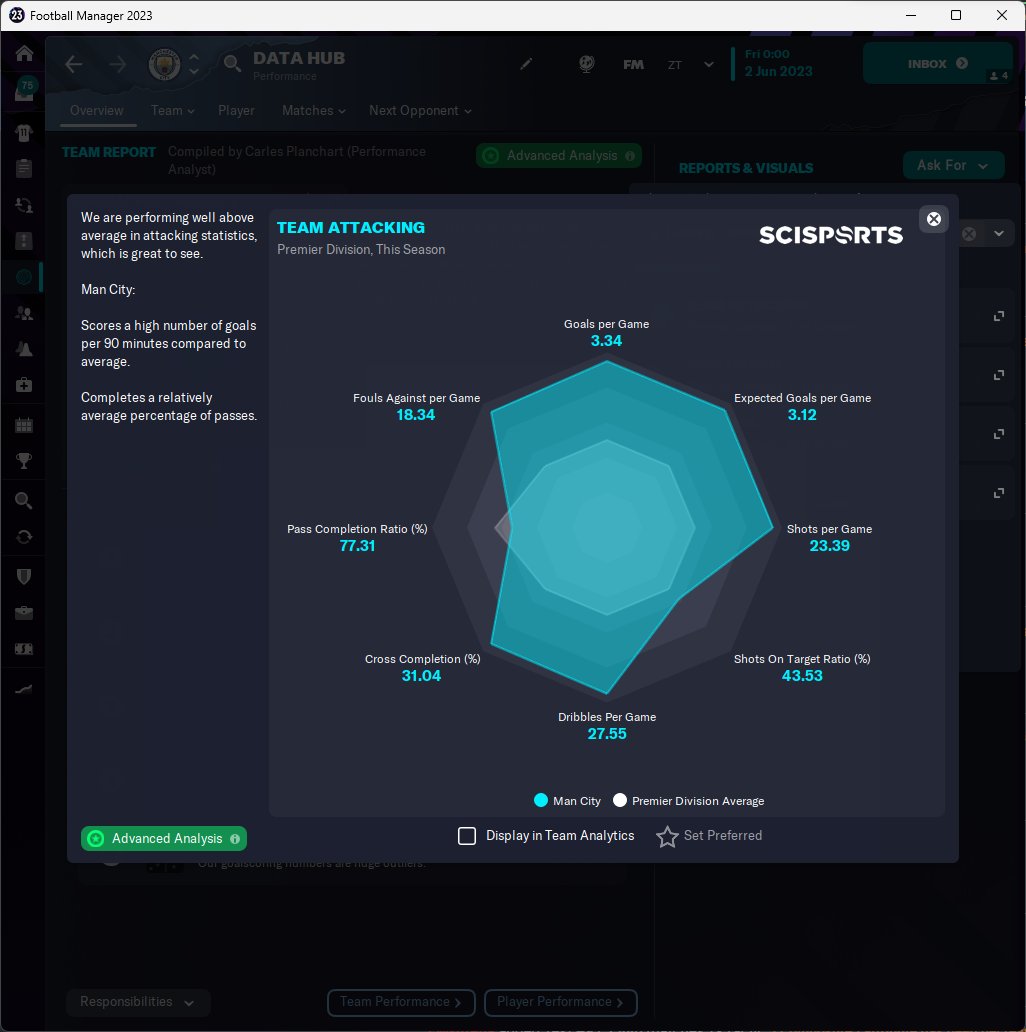Open the Club Info shield sidebar icon

coord(24,577)
